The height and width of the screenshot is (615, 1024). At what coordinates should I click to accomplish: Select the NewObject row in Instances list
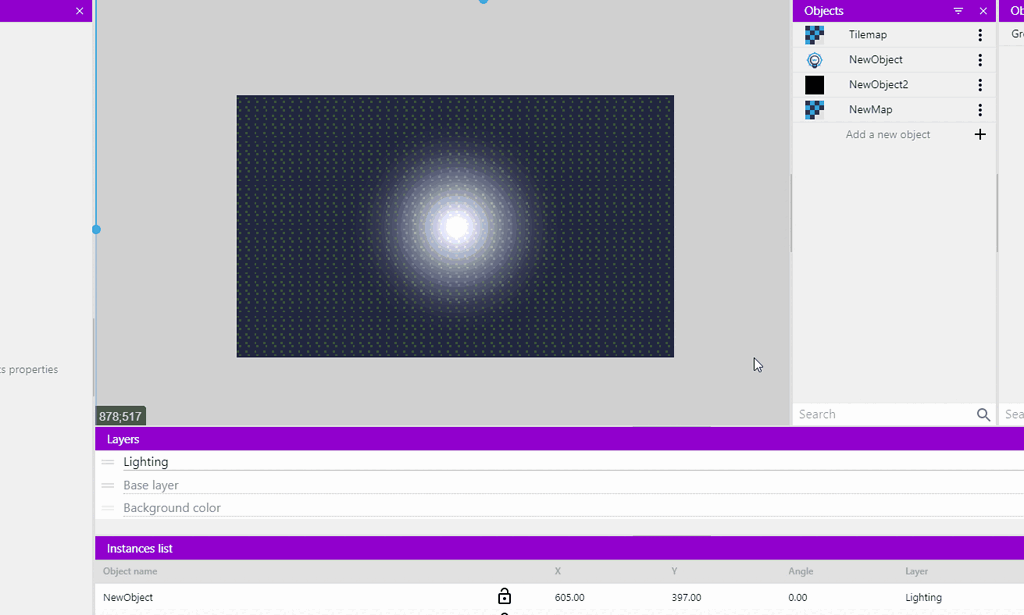pos(127,597)
